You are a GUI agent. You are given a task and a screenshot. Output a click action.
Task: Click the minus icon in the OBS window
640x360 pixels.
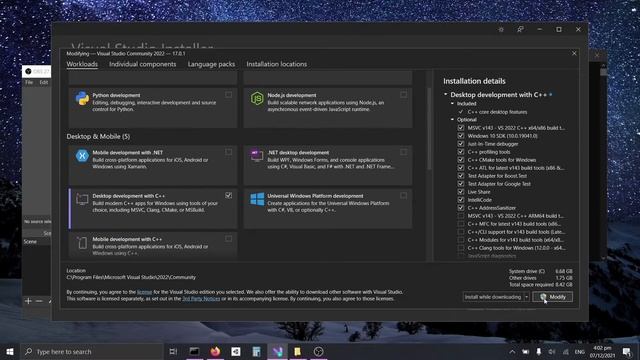(39, 301)
